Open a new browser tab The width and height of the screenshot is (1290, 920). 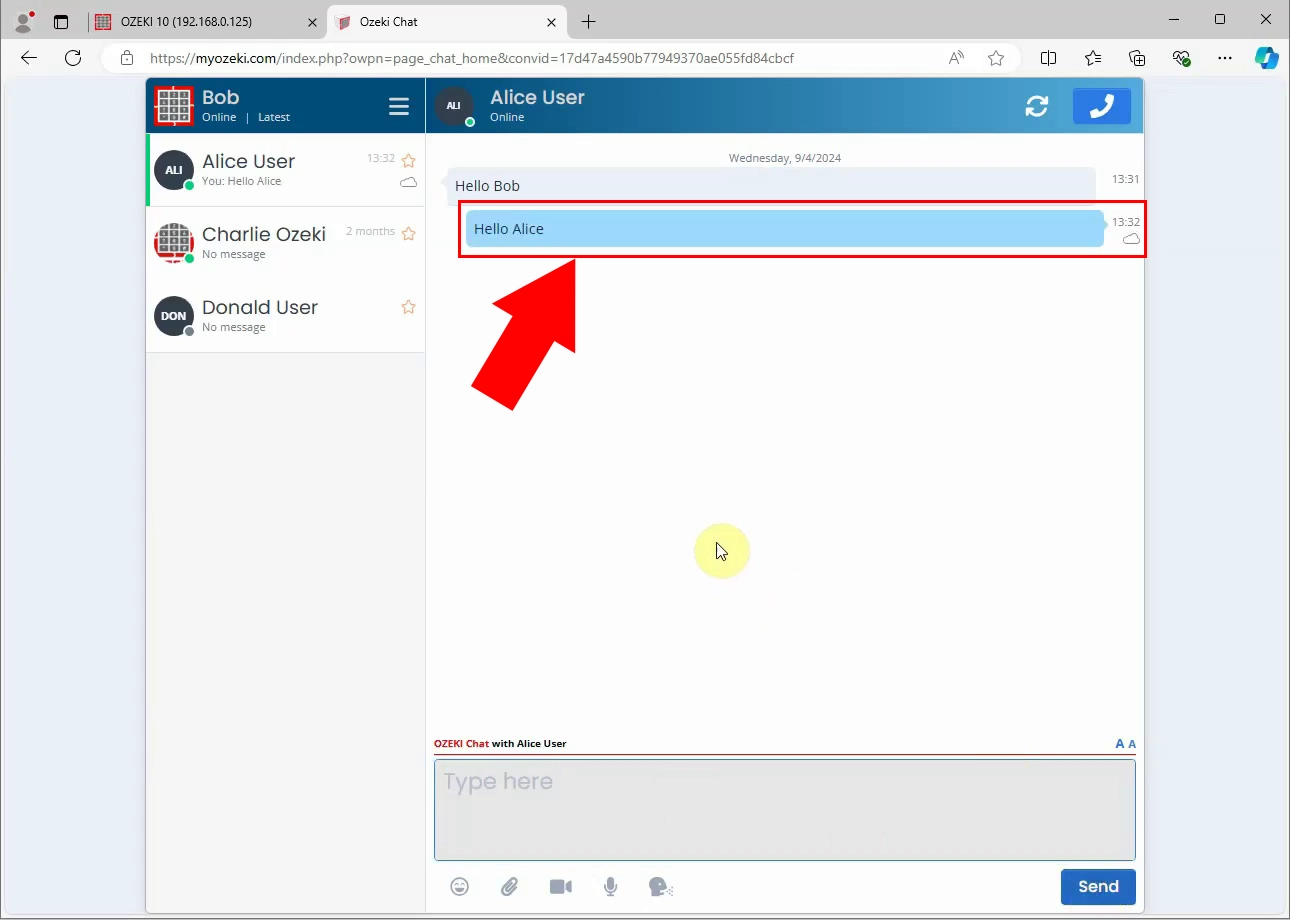(x=589, y=22)
